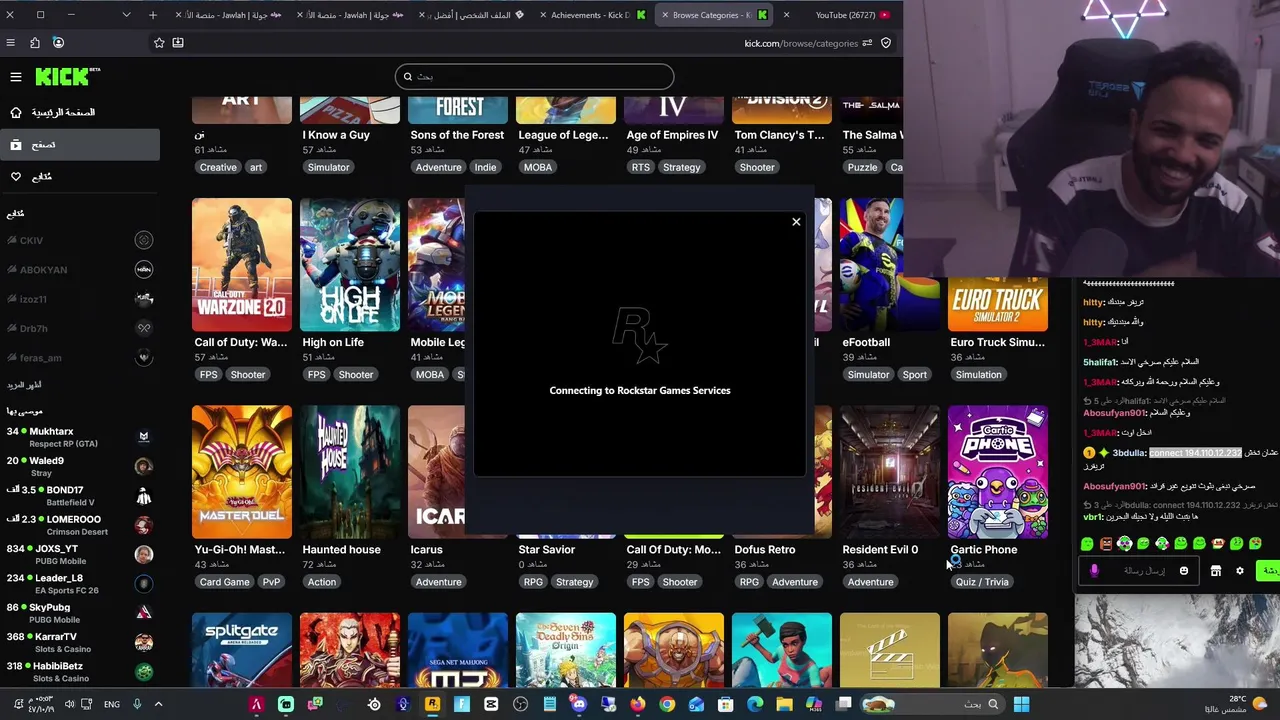Open File Explorer folder on taskbar
Viewport: 1280px width, 720px height.
785,704
